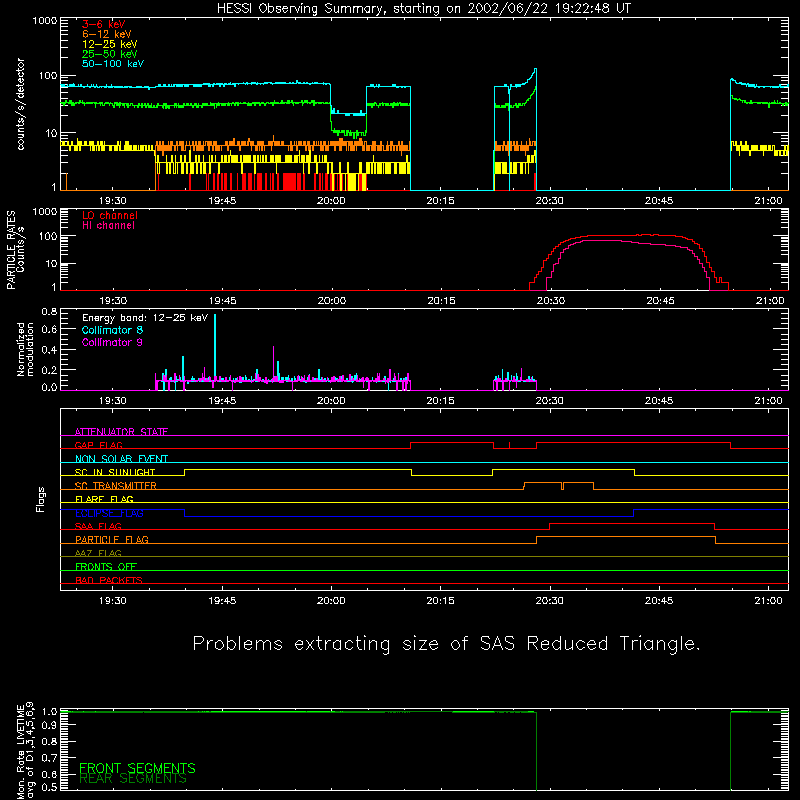
Task: Click the HESSI Observing Summary title text
Action: (424, 9)
